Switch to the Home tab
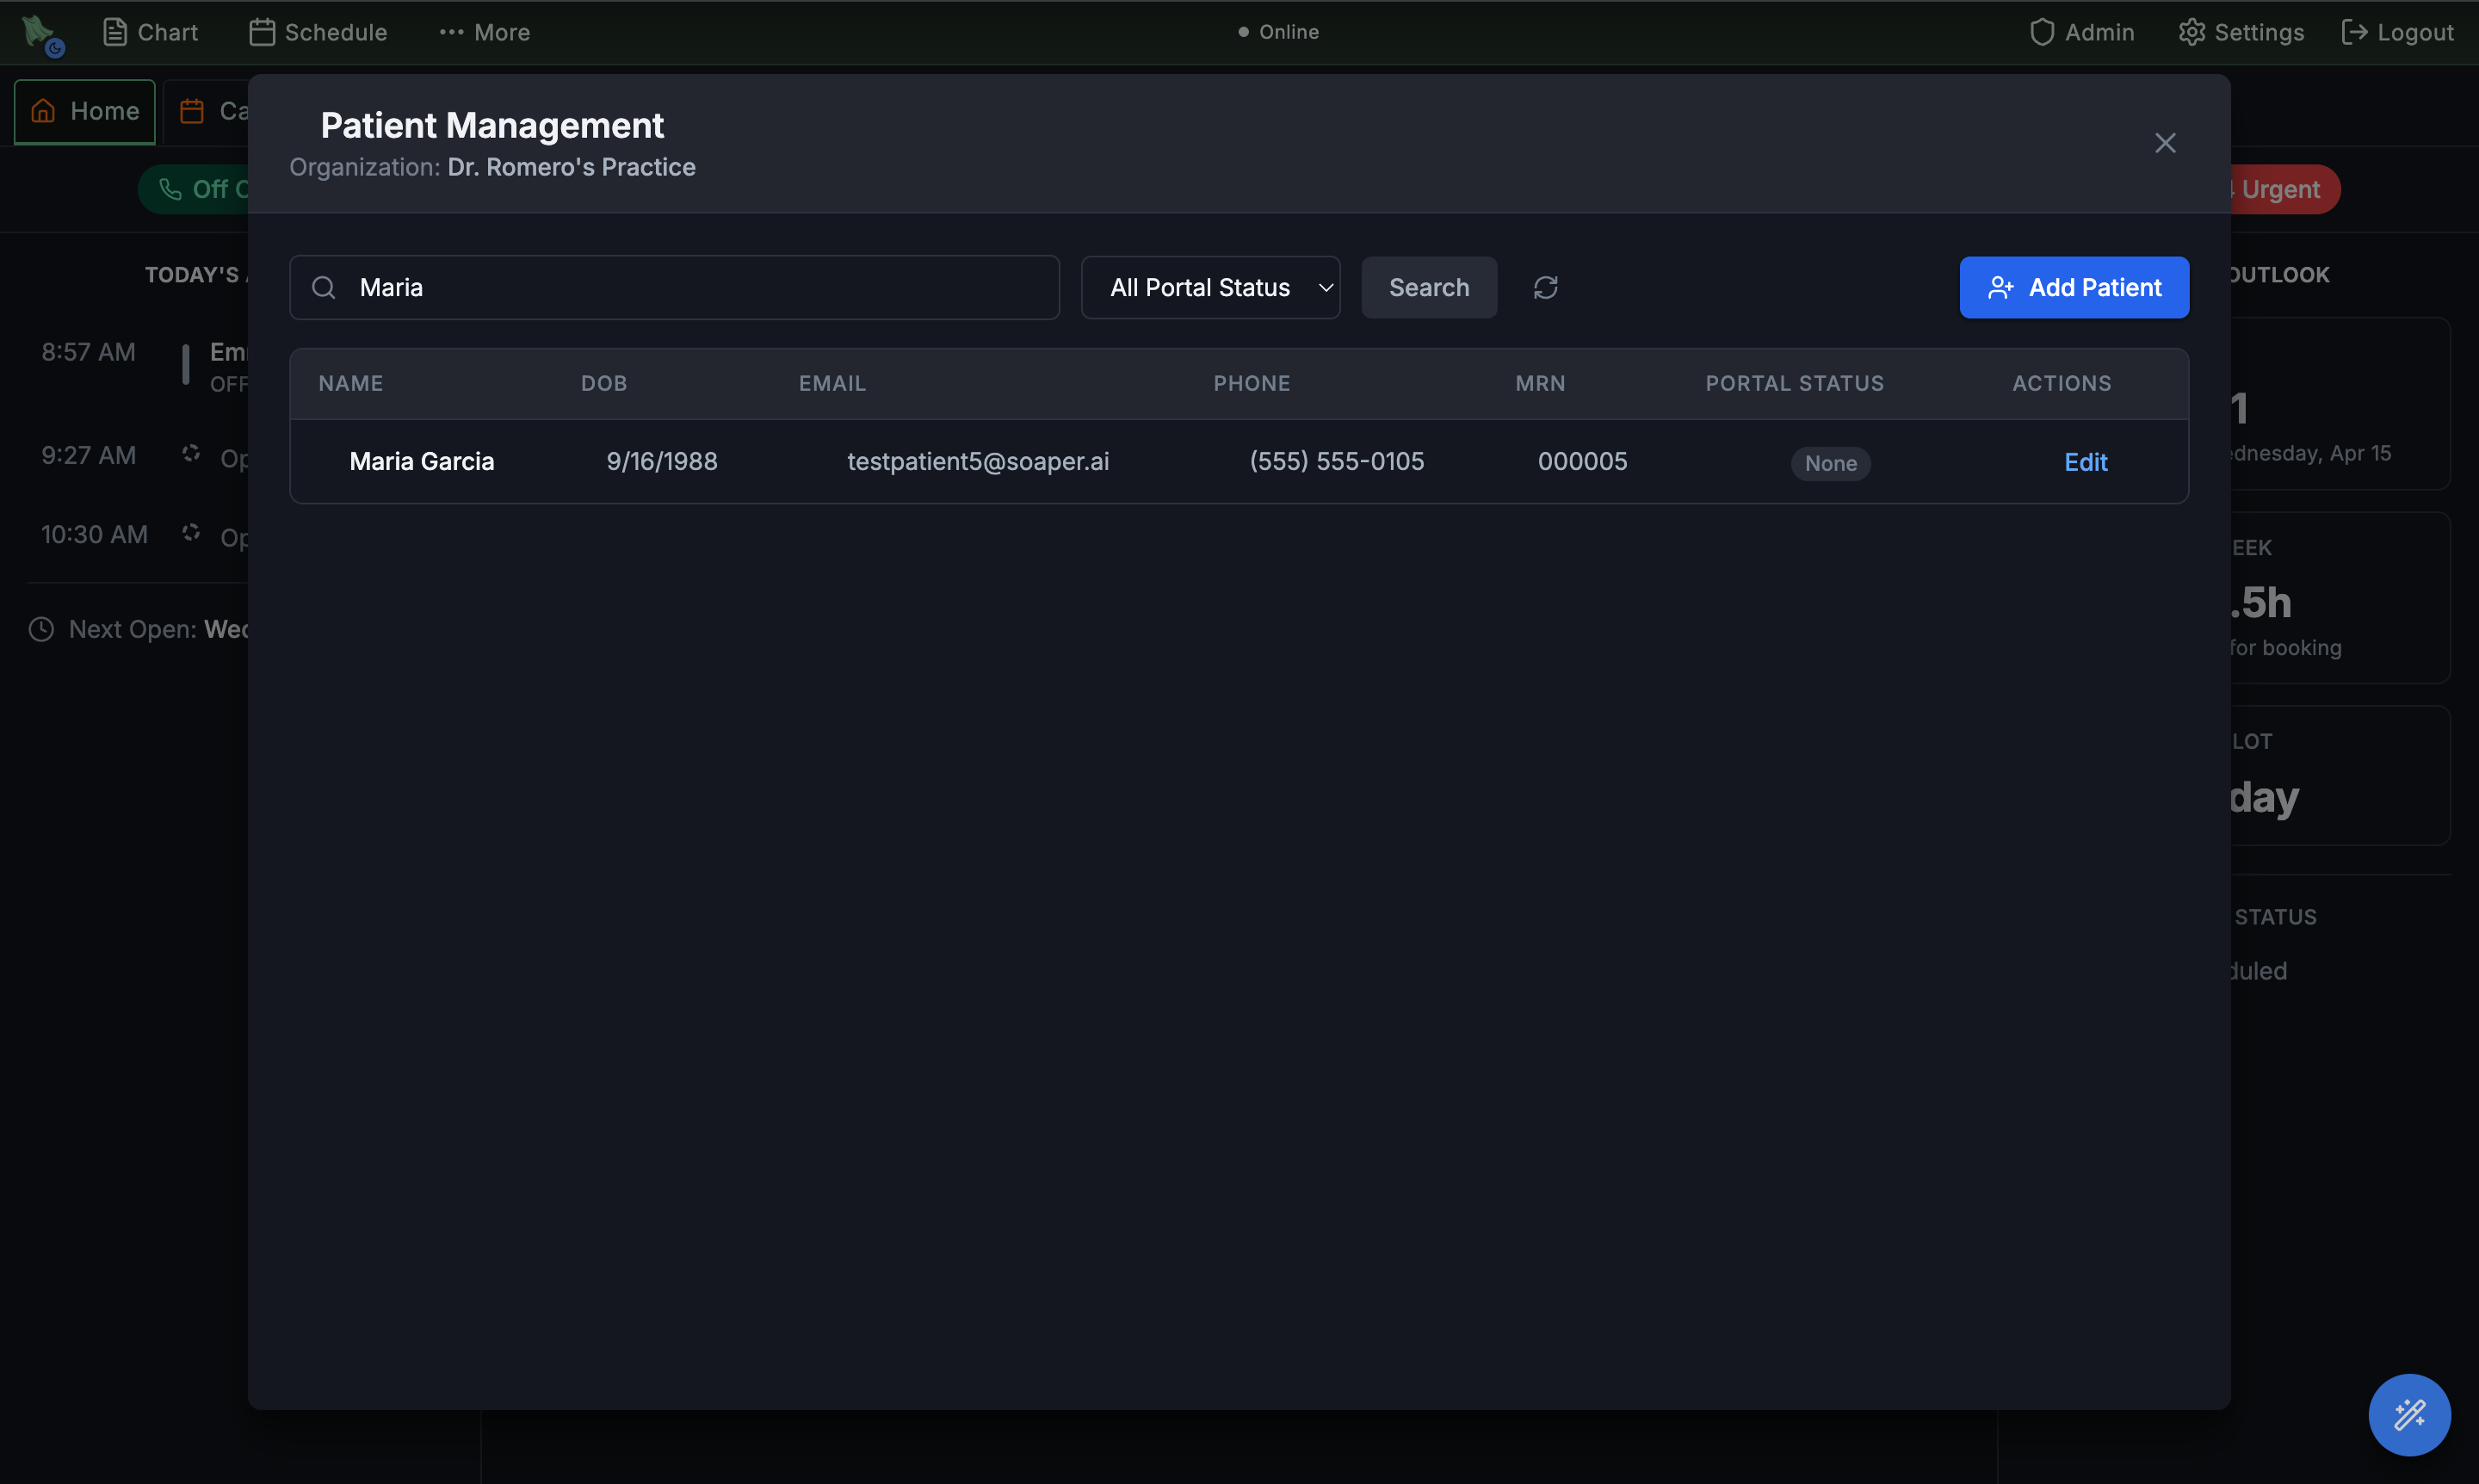Viewport: 2479px width, 1484px height. pyautogui.click(x=85, y=111)
